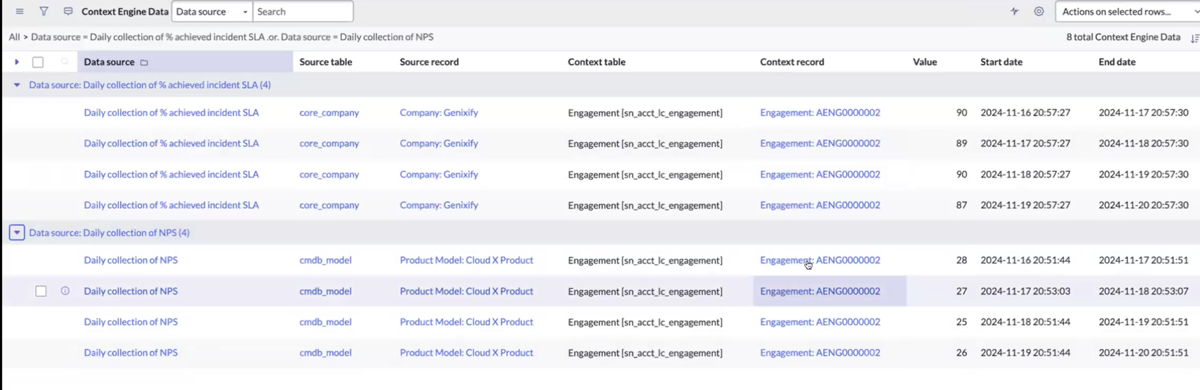1200x390 pixels.
Task: Open list personalization gear icon
Action: click(x=1039, y=12)
